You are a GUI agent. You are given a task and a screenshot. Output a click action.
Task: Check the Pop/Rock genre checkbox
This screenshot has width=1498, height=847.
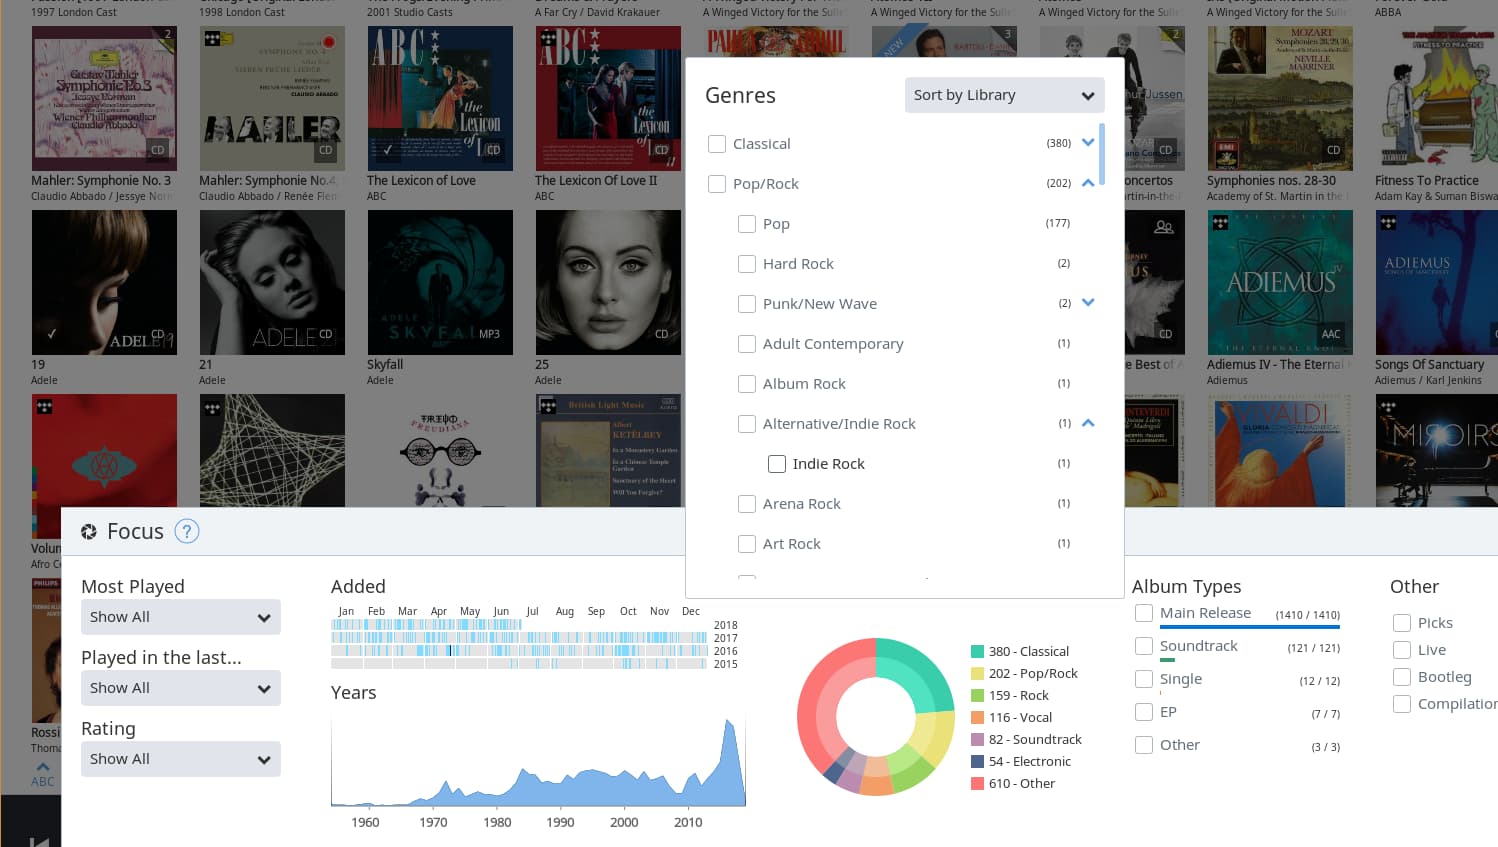point(717,184)
